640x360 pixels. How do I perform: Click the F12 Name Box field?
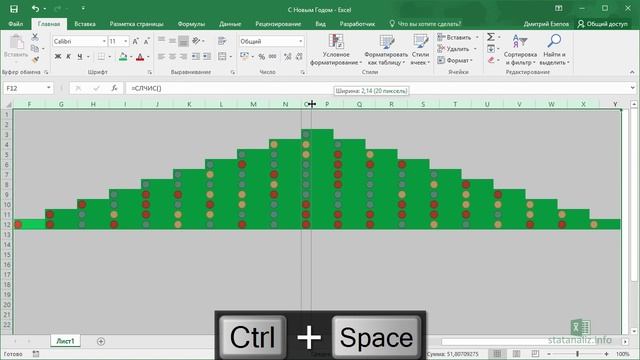28,88
